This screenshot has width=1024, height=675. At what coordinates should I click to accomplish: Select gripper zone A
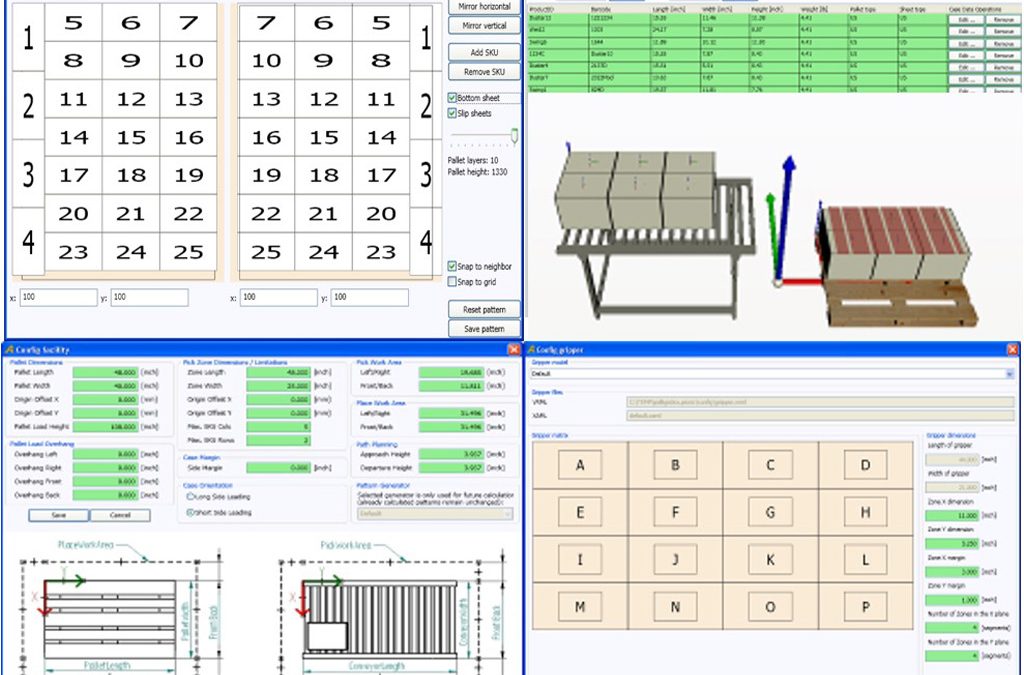(x=580, y=465)
